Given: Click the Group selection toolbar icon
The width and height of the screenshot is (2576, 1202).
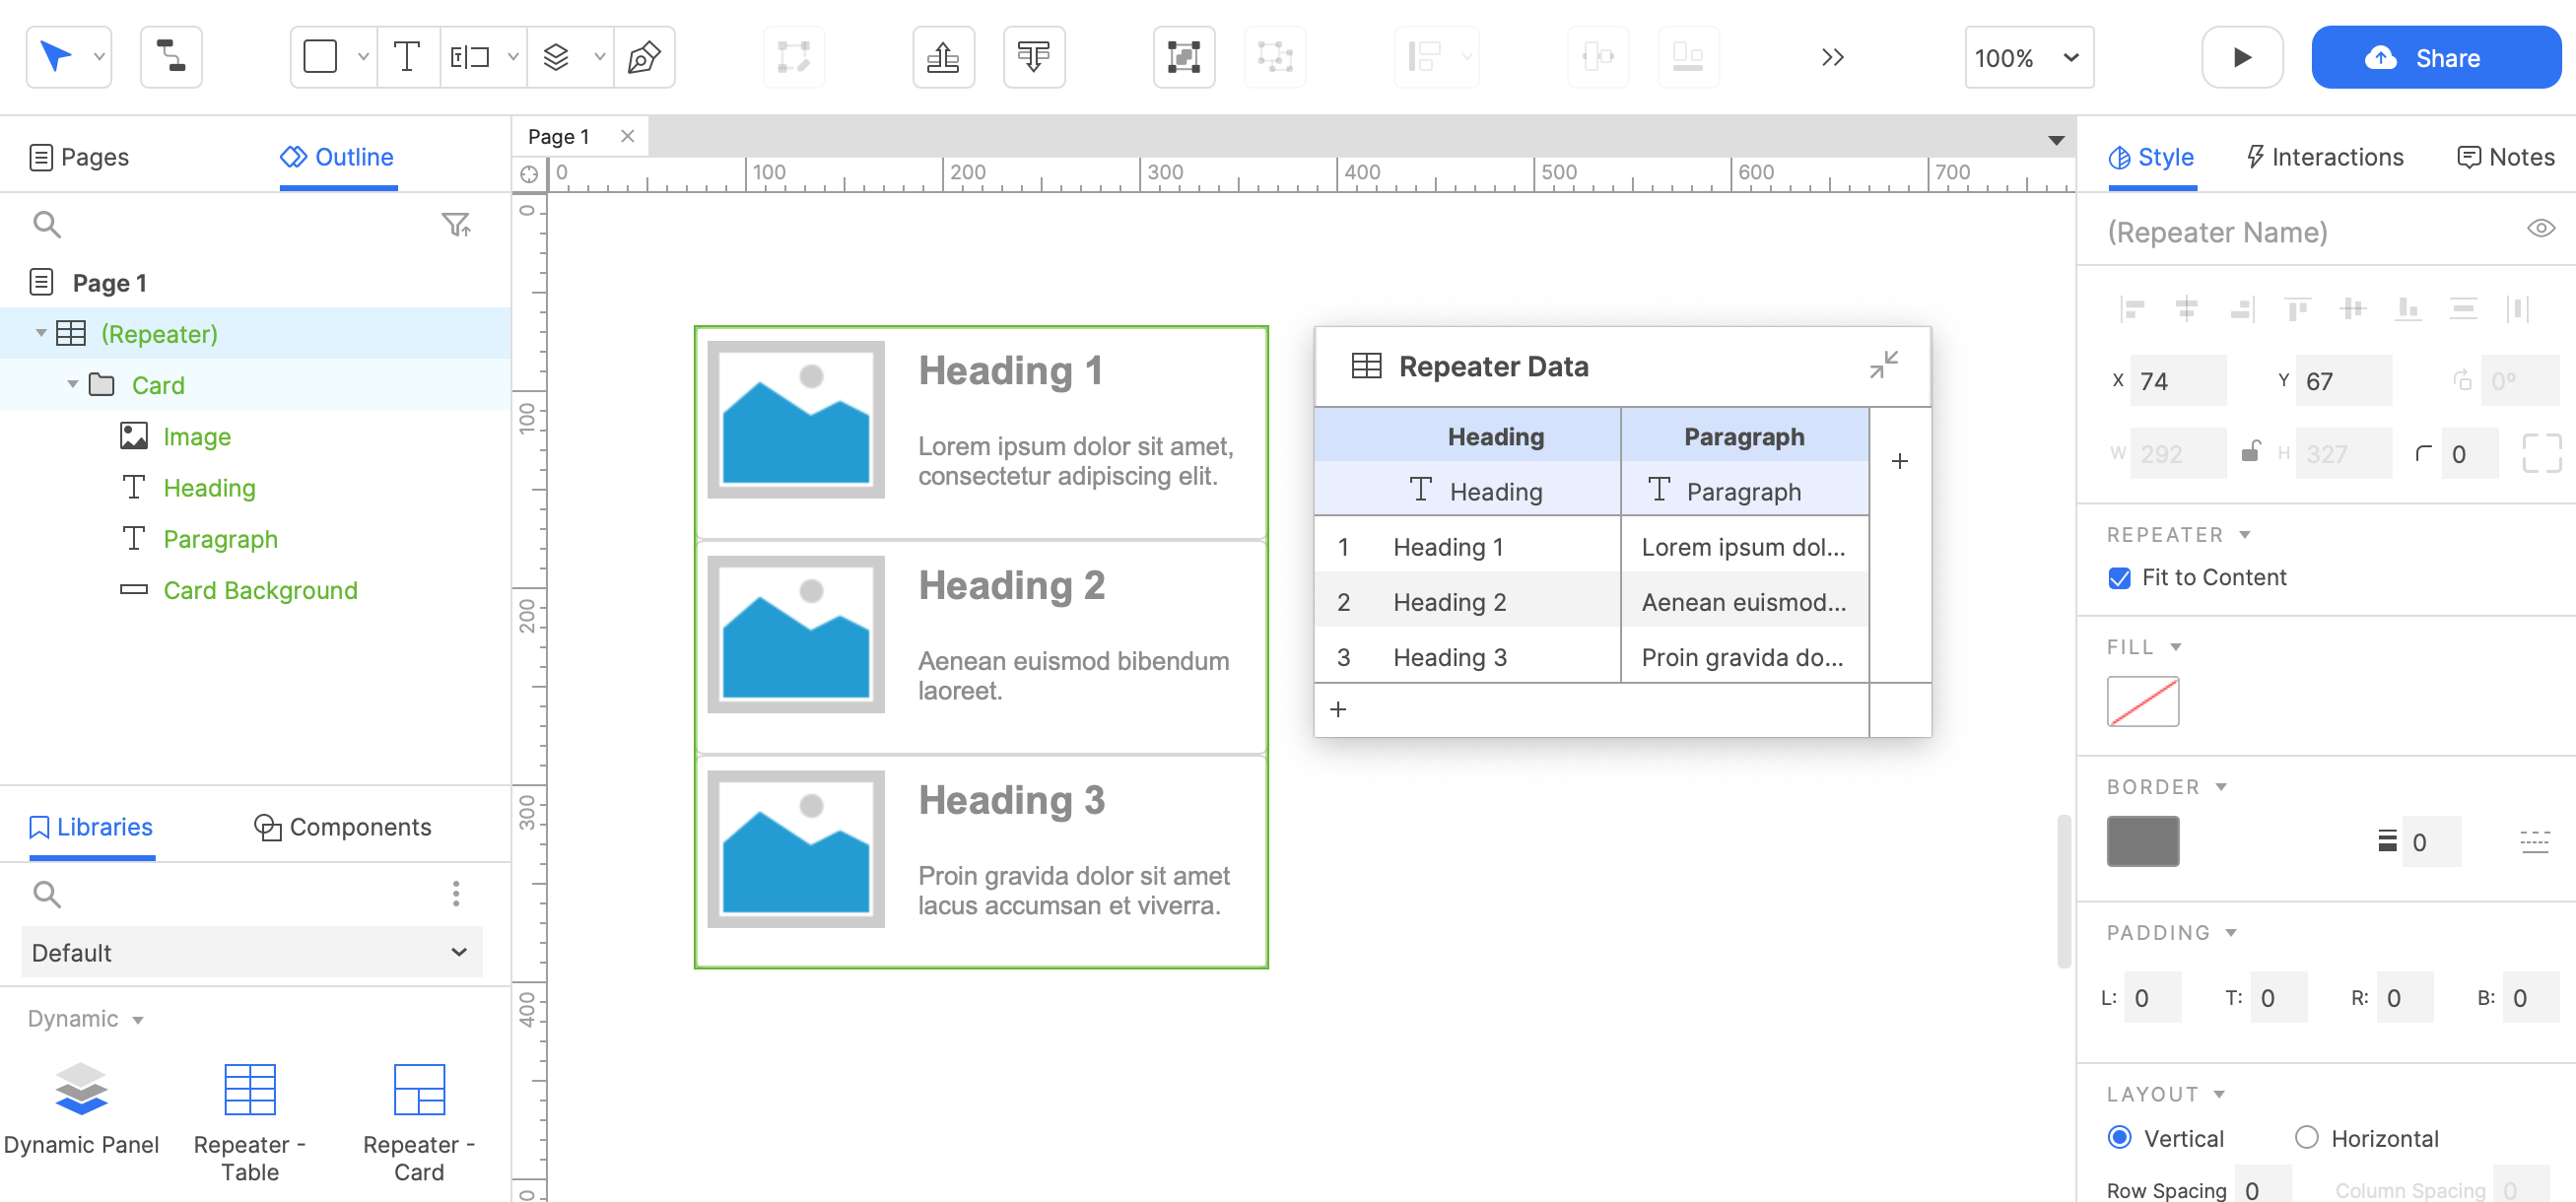Looking at the screenshot, I should 1183,57.
